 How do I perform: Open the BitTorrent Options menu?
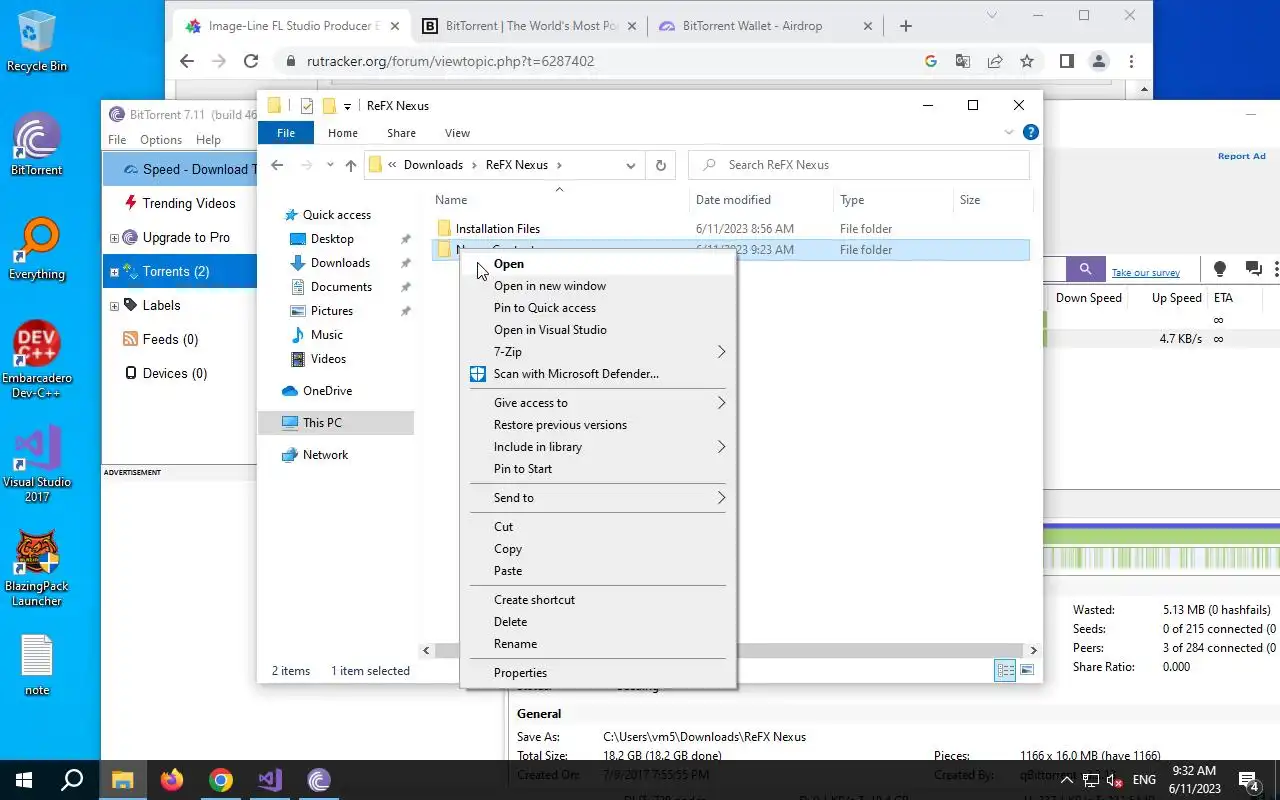tap(161, 140)
